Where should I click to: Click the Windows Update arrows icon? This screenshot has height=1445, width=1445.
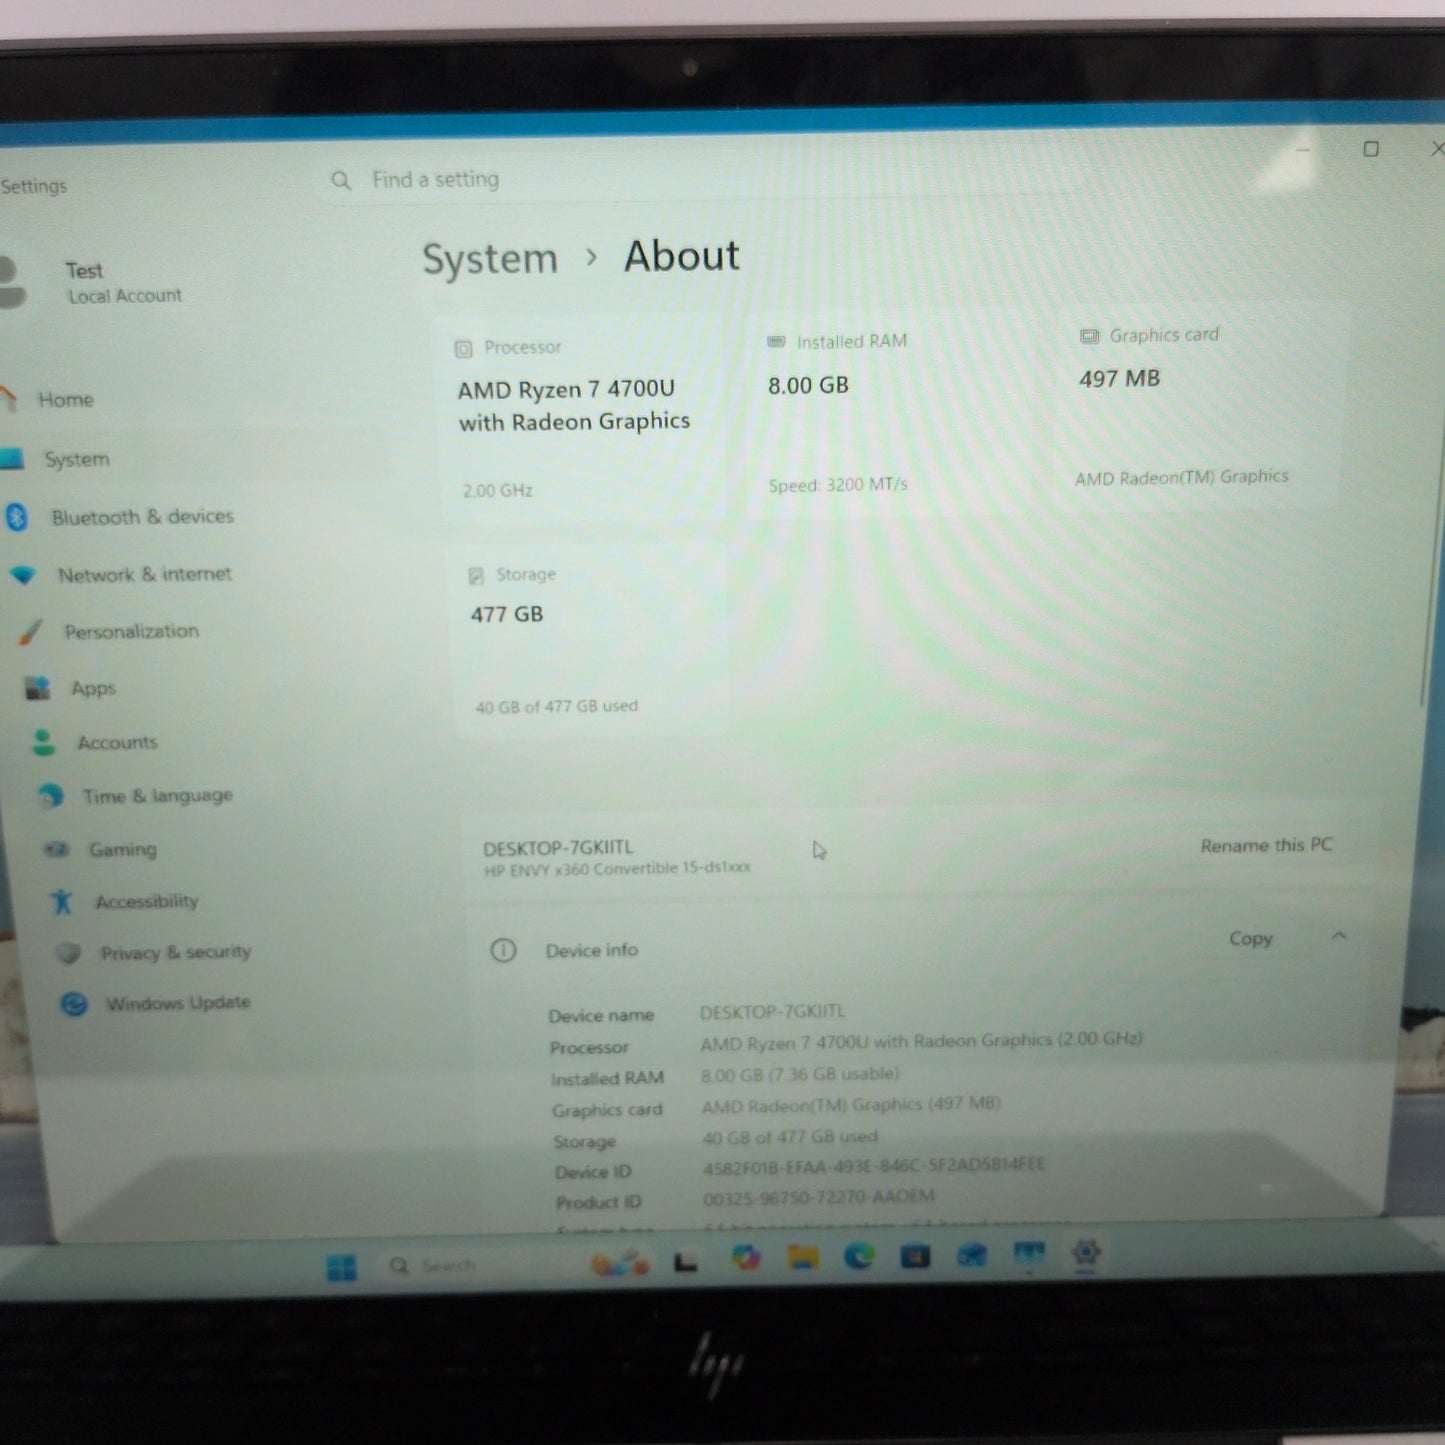tap(74, 1003)
